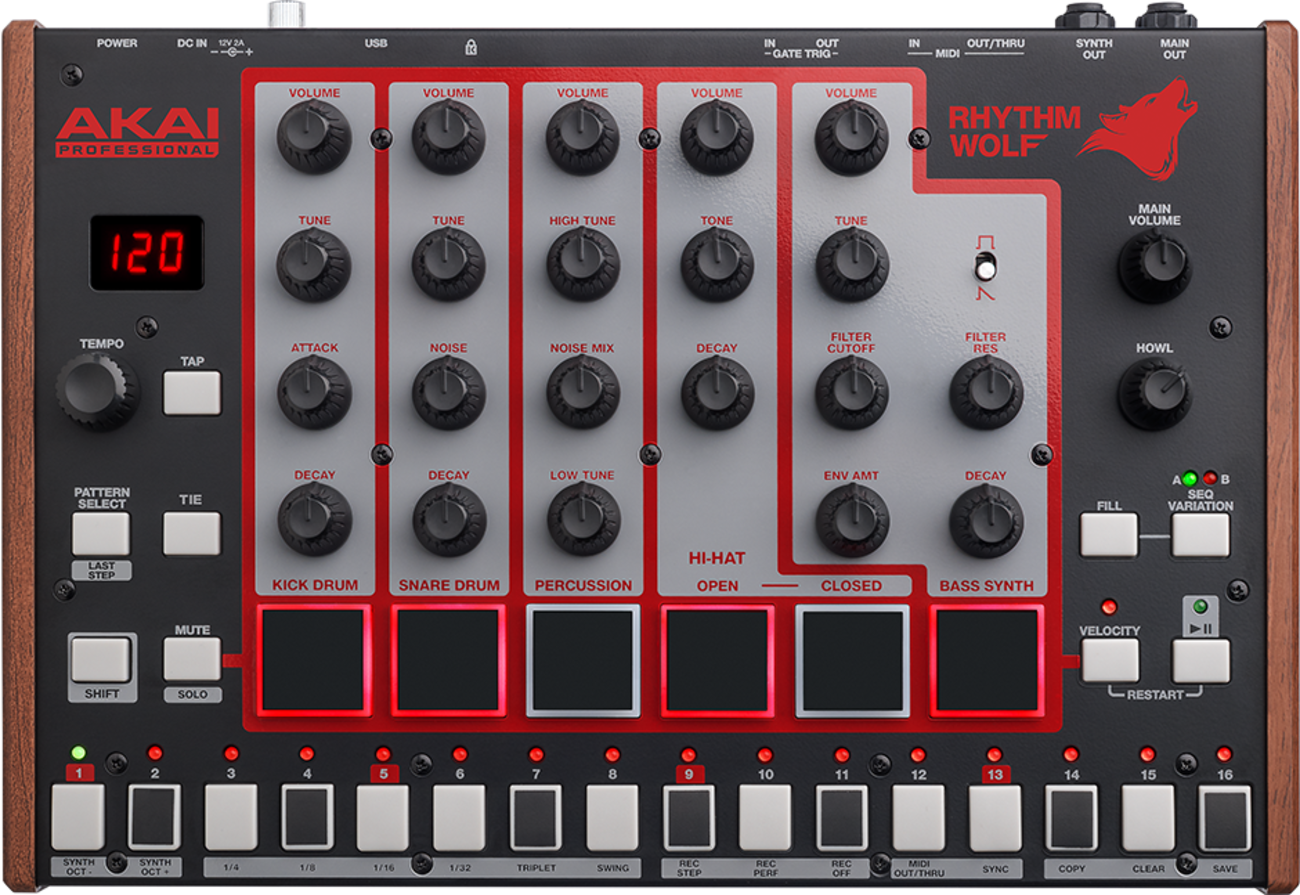Screen dimensions: 1300x895
Task: Trigger the Bass Synth pad
Action: [987, 660]
